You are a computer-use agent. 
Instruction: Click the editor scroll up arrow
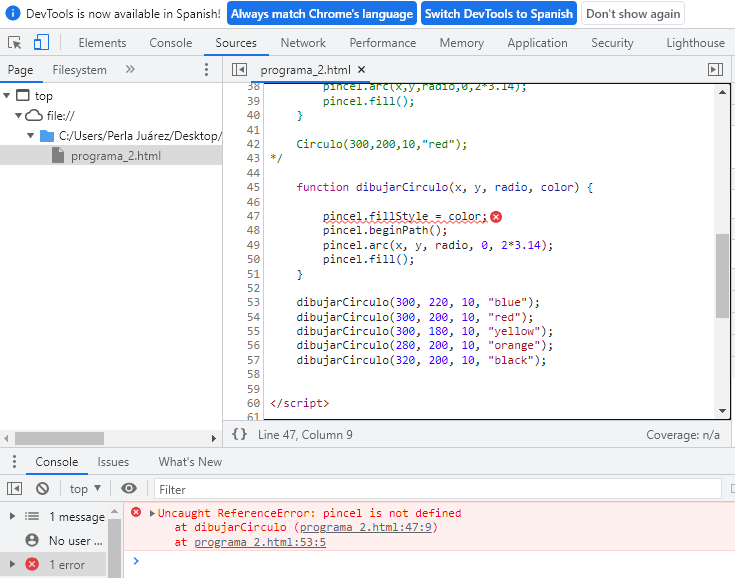[x=722, y=92]
